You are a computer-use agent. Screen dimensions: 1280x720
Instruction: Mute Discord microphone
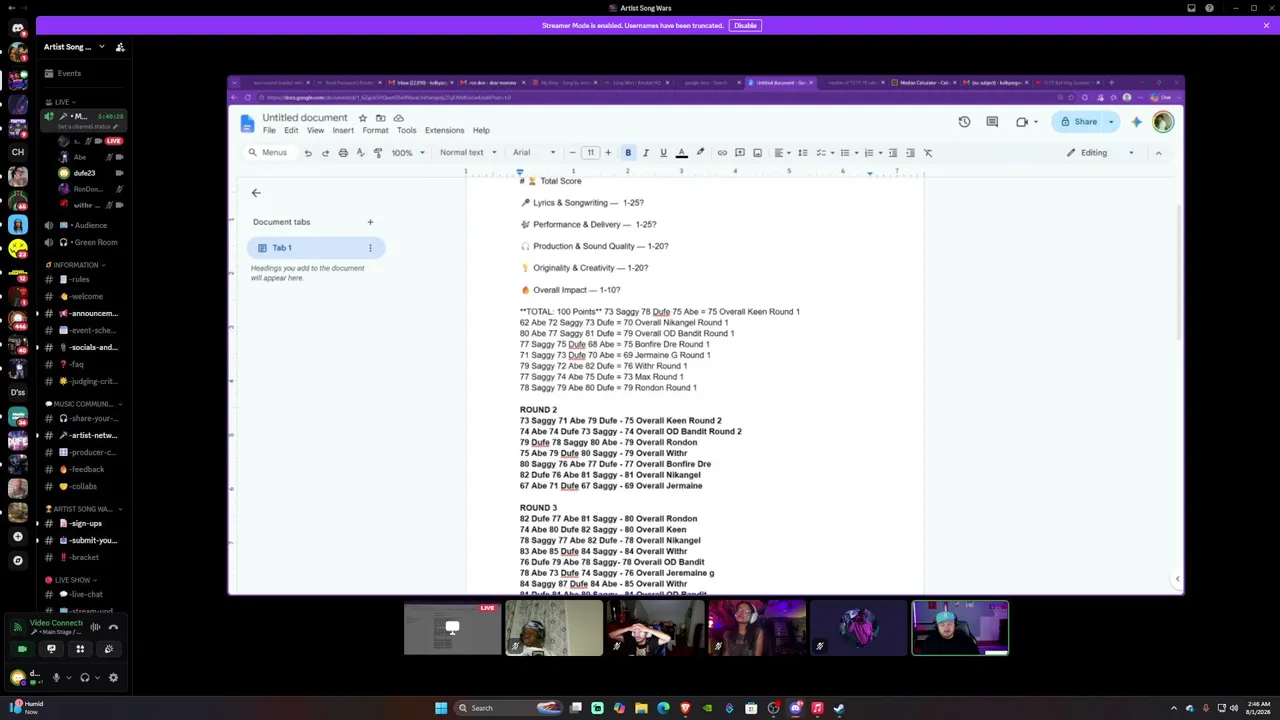tap(56, 678)
